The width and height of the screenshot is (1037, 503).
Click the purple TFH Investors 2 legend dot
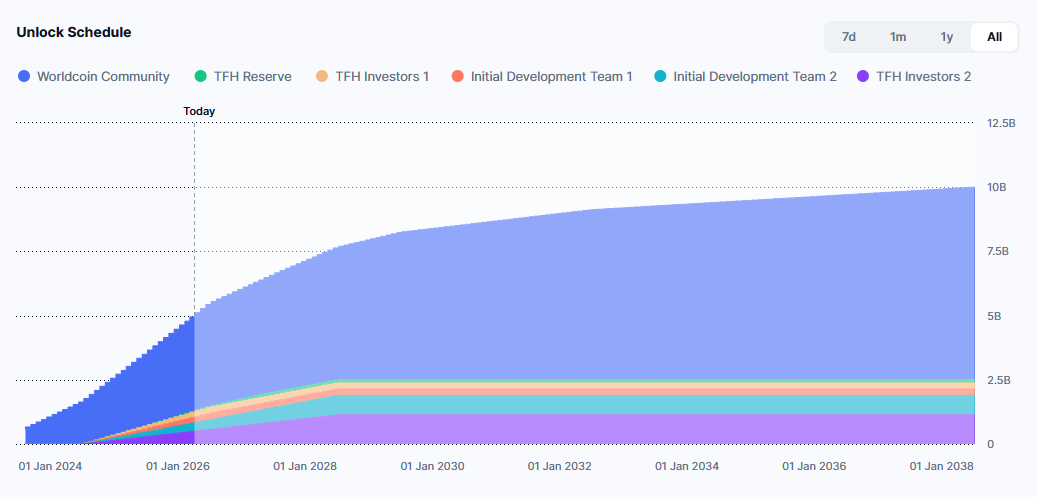(x=862, y=76)
